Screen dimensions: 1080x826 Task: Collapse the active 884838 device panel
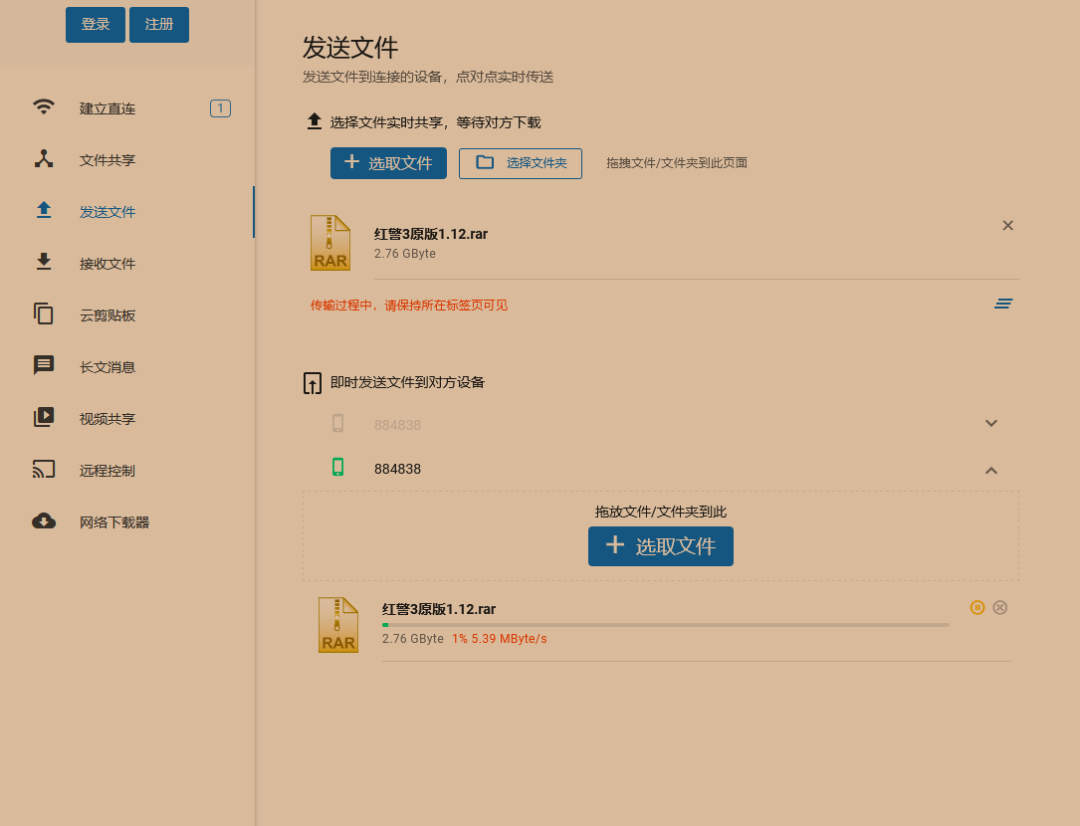point(991,470)
